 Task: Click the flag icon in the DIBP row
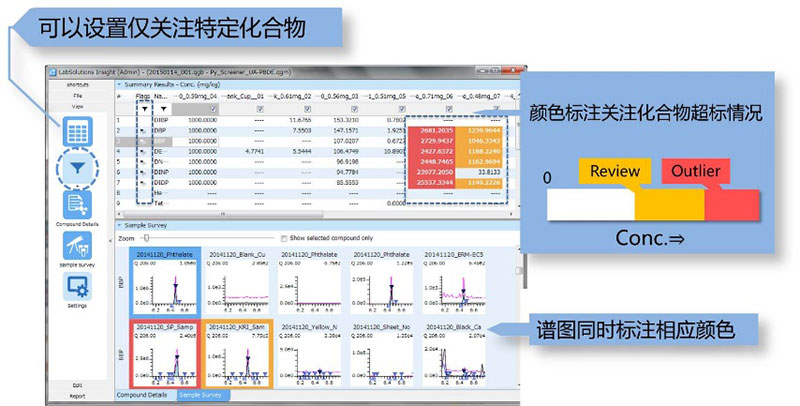[x=142, y=119]
